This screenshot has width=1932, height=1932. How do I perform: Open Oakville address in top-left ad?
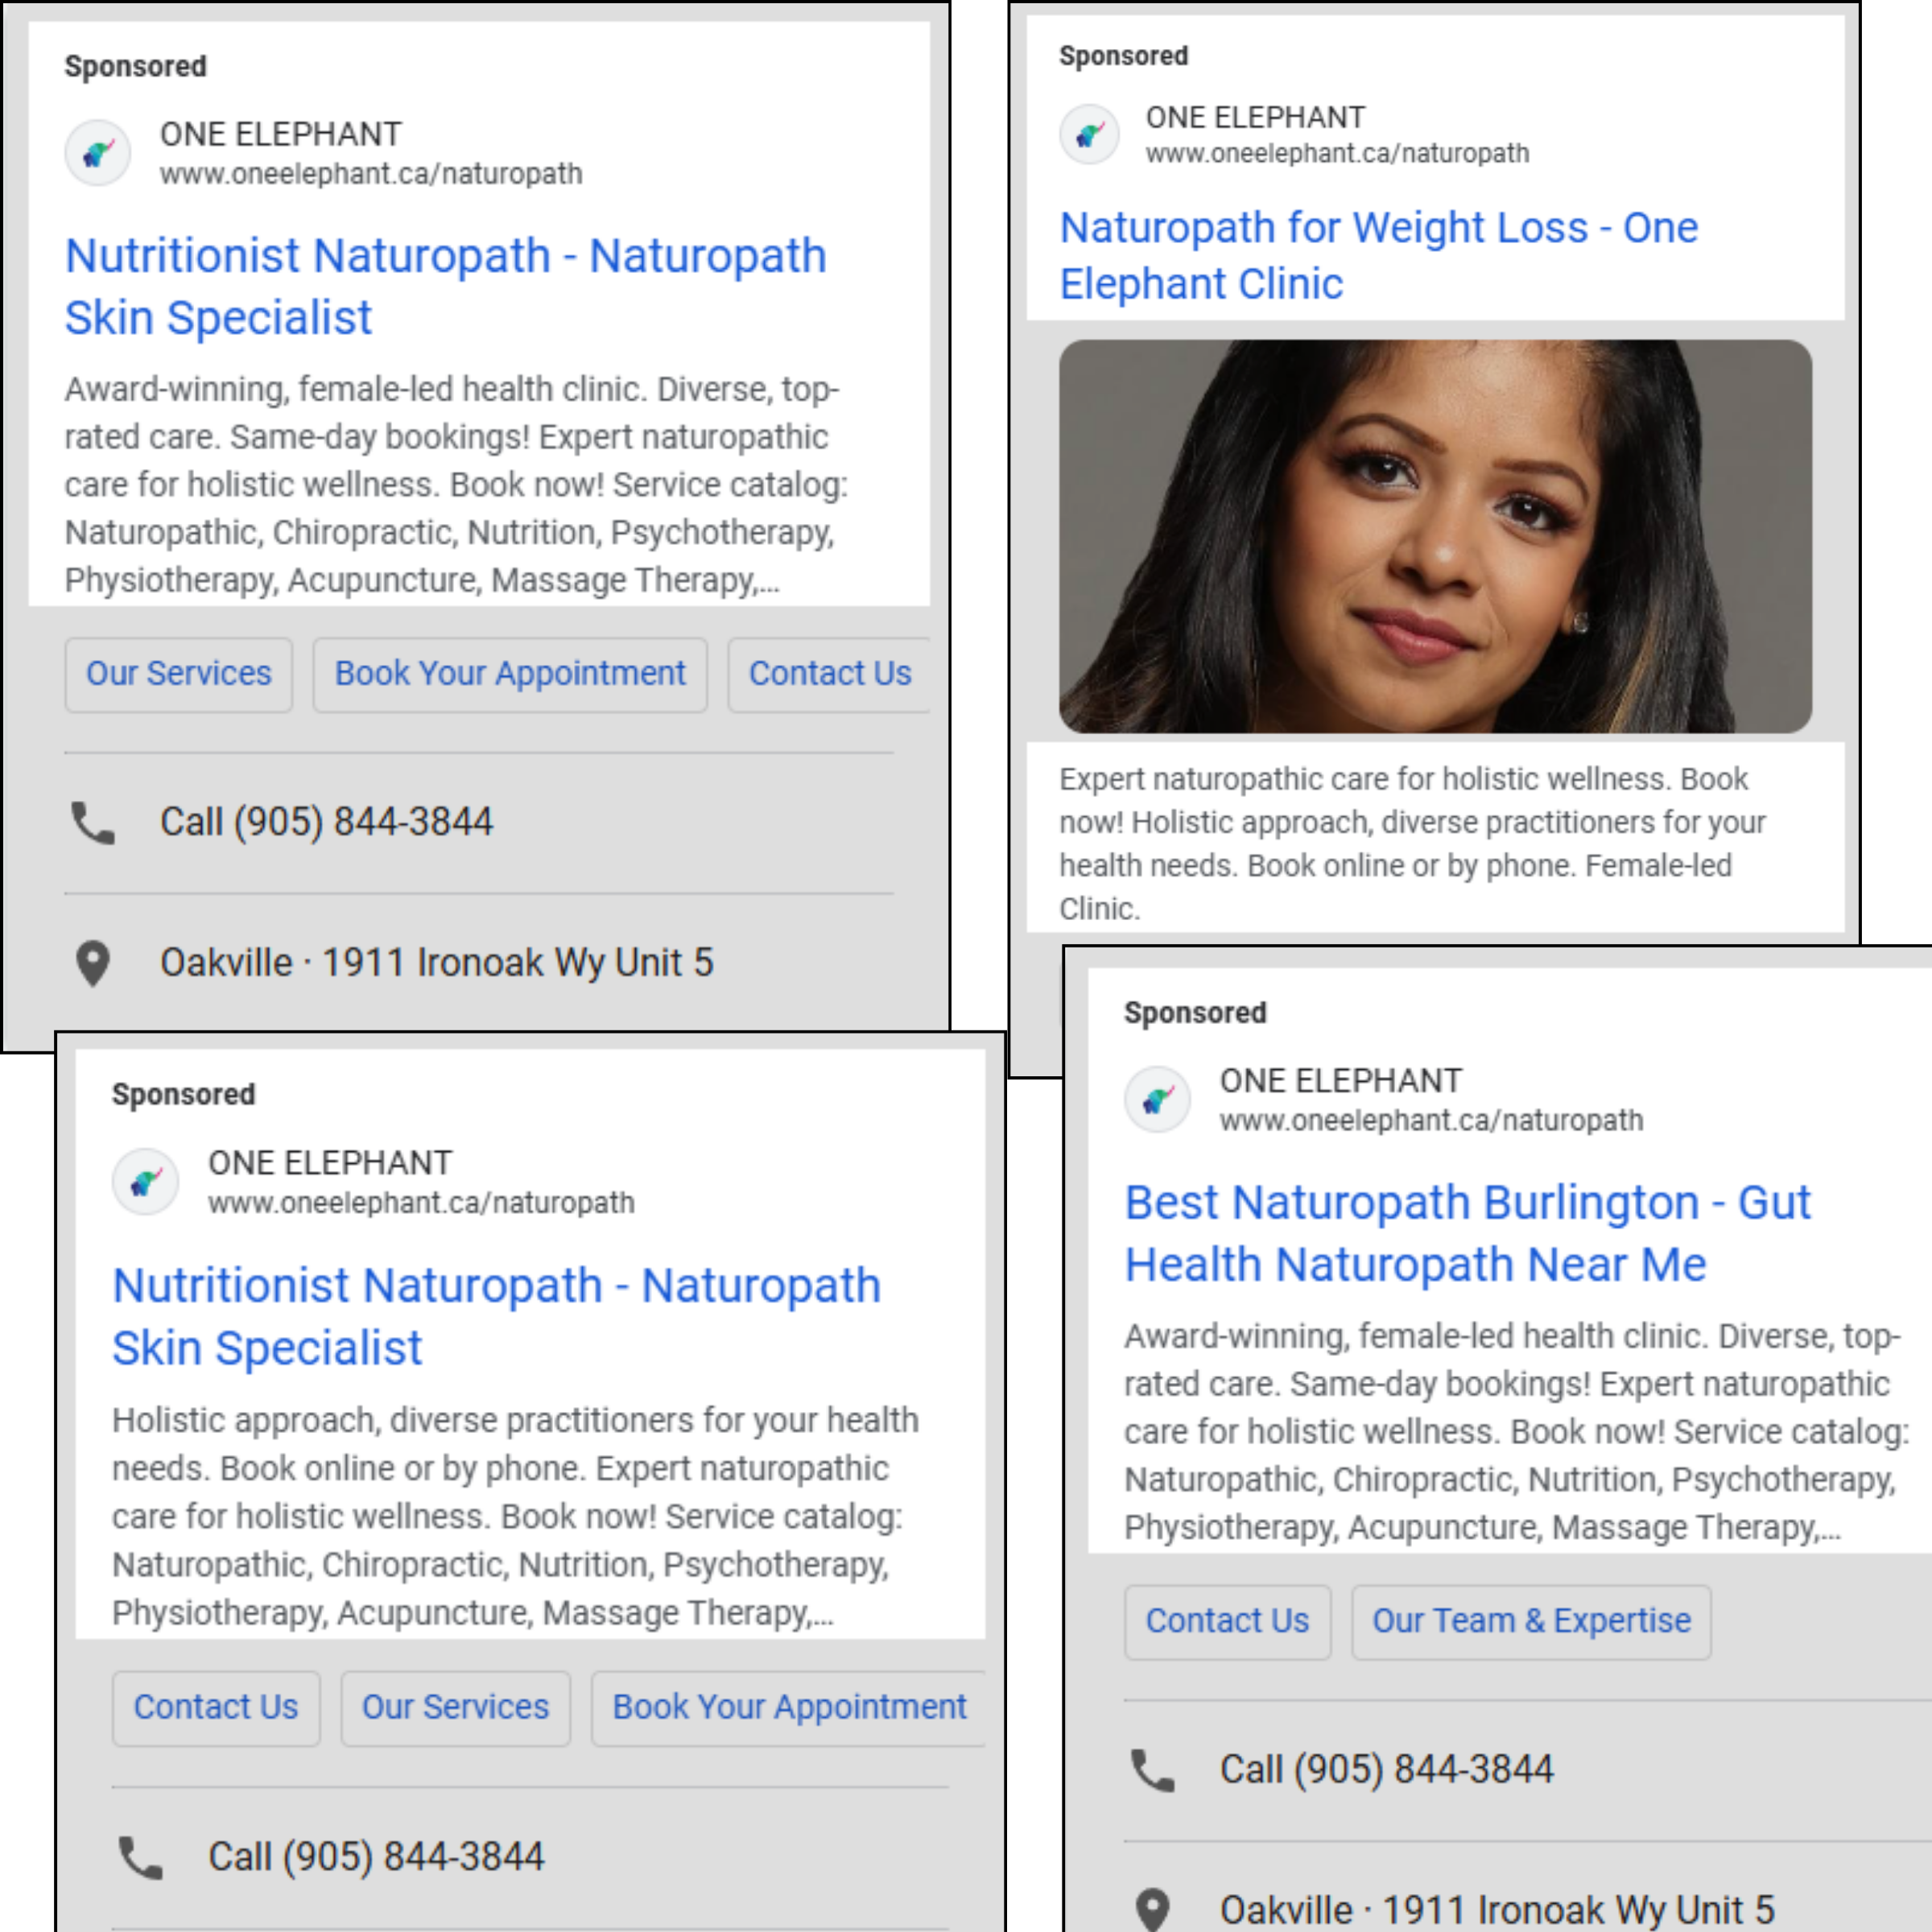click(x=437, y=963)
